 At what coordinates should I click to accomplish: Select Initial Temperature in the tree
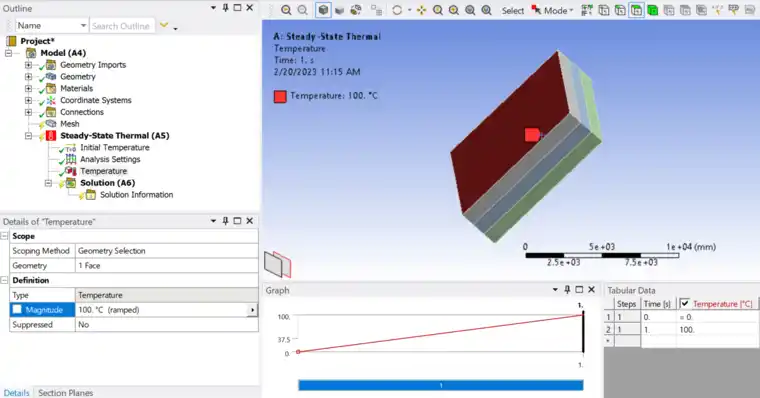tap(114, 147)
